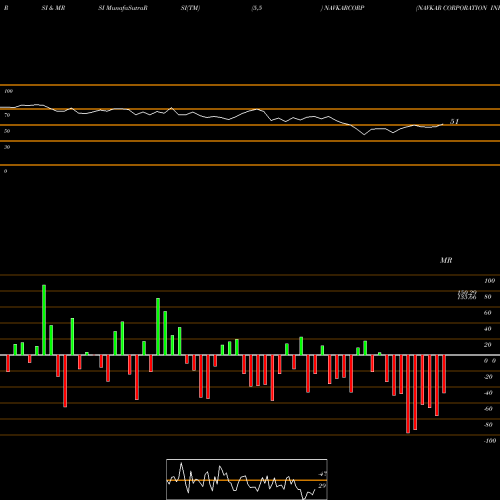The height and width of the screenshot is (500, 500).
Task: Click the MR axis label '-40'
Action: click(488, 393)
